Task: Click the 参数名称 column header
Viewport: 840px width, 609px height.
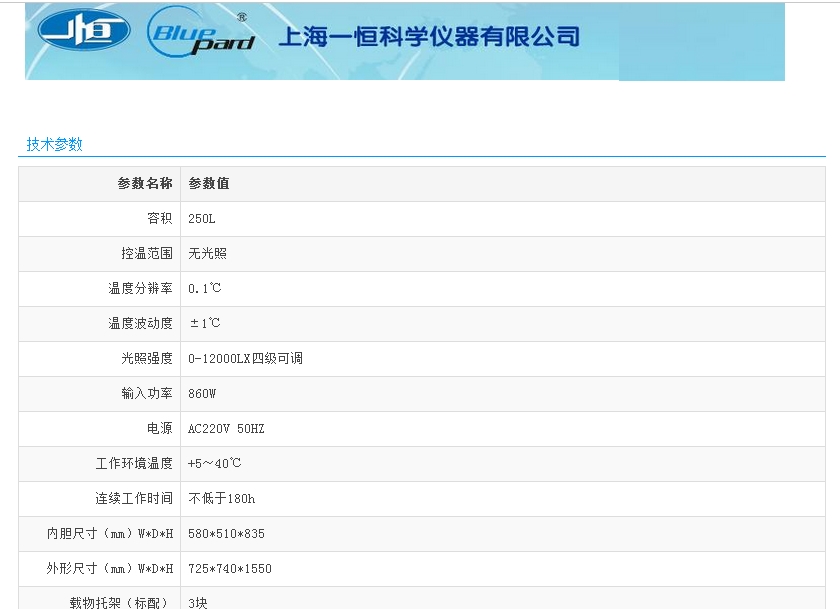Action: (x=145, y=184)
